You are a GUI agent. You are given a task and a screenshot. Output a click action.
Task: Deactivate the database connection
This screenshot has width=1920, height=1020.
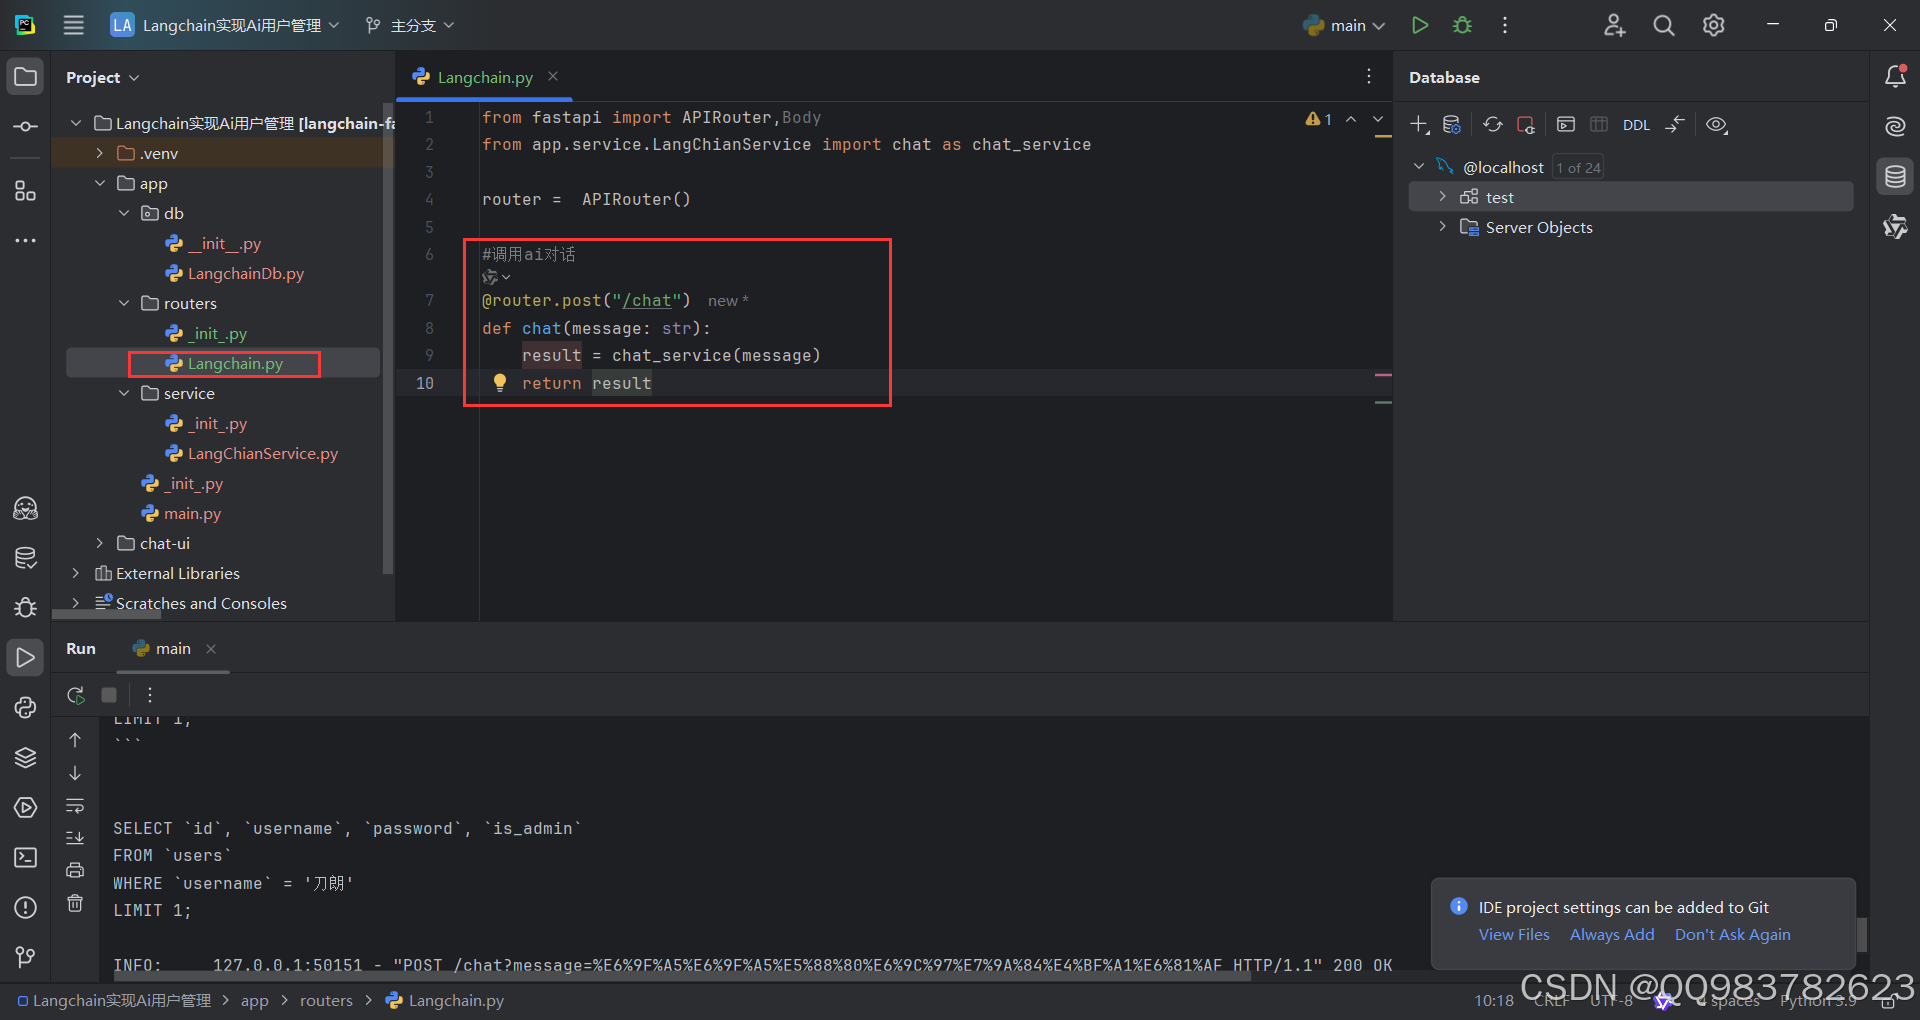click(x=1525, y=125)
